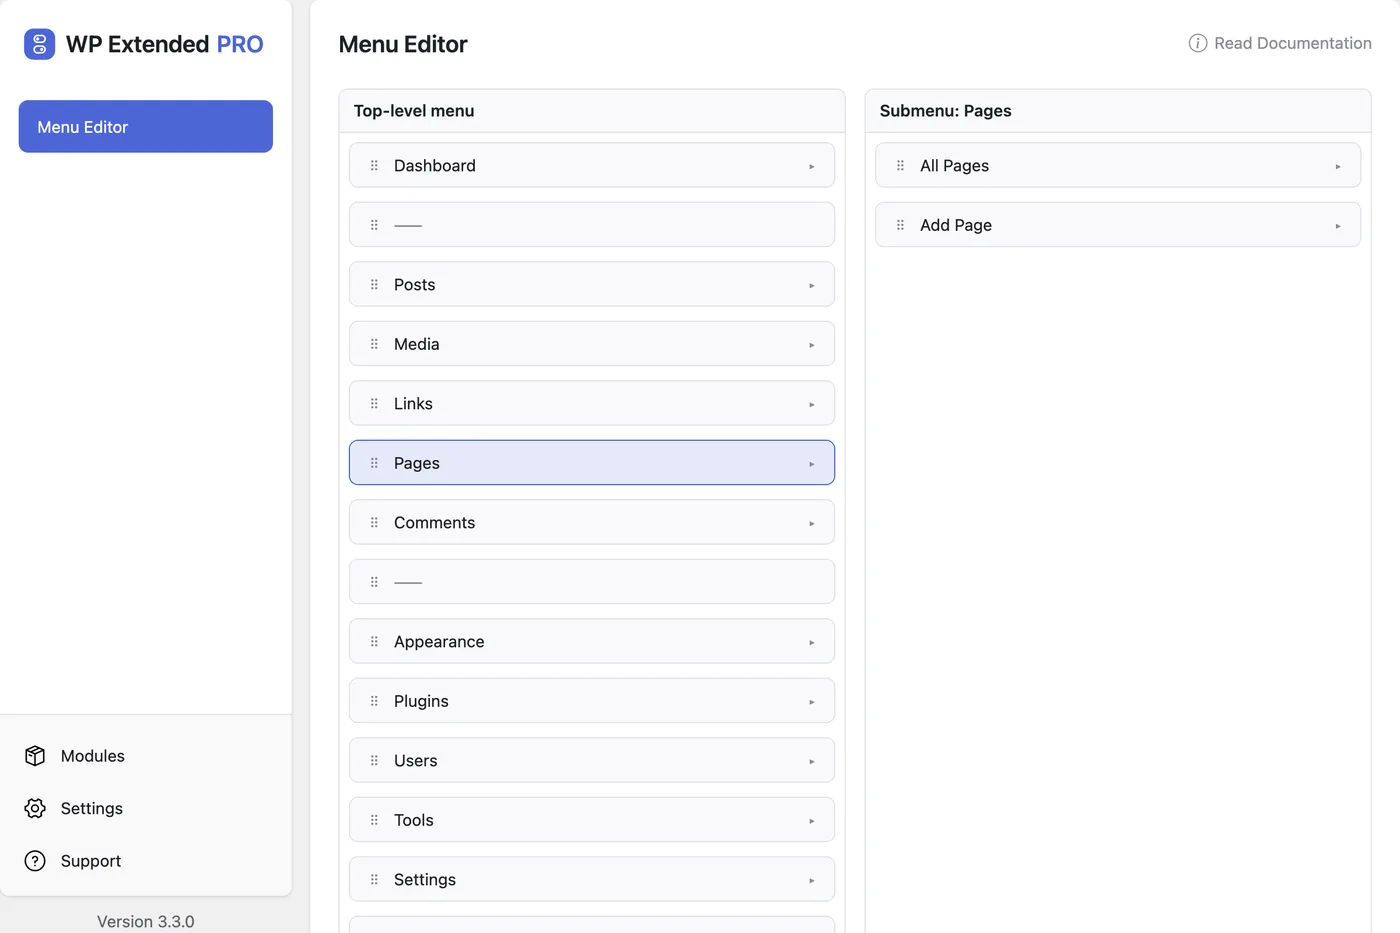Grab the drag handle of Dashboard row
Screen dimensions: 1400x933
coord(374,166)
